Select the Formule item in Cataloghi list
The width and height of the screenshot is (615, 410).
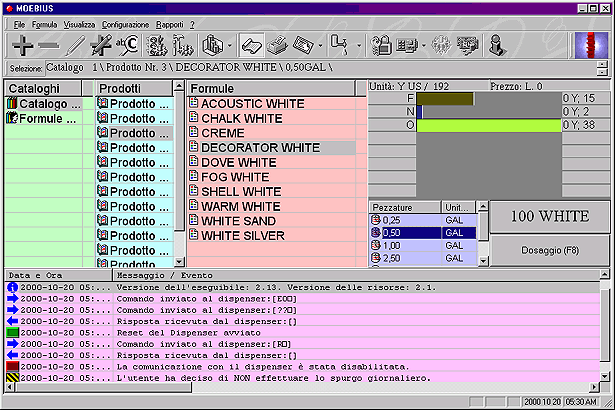pyautogui.click(x=43, y=118)
